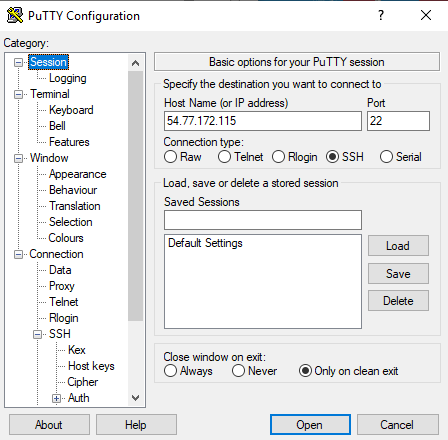Open the Logging category
This screenshot has width=448, height=440.
(x=68, y=78)
